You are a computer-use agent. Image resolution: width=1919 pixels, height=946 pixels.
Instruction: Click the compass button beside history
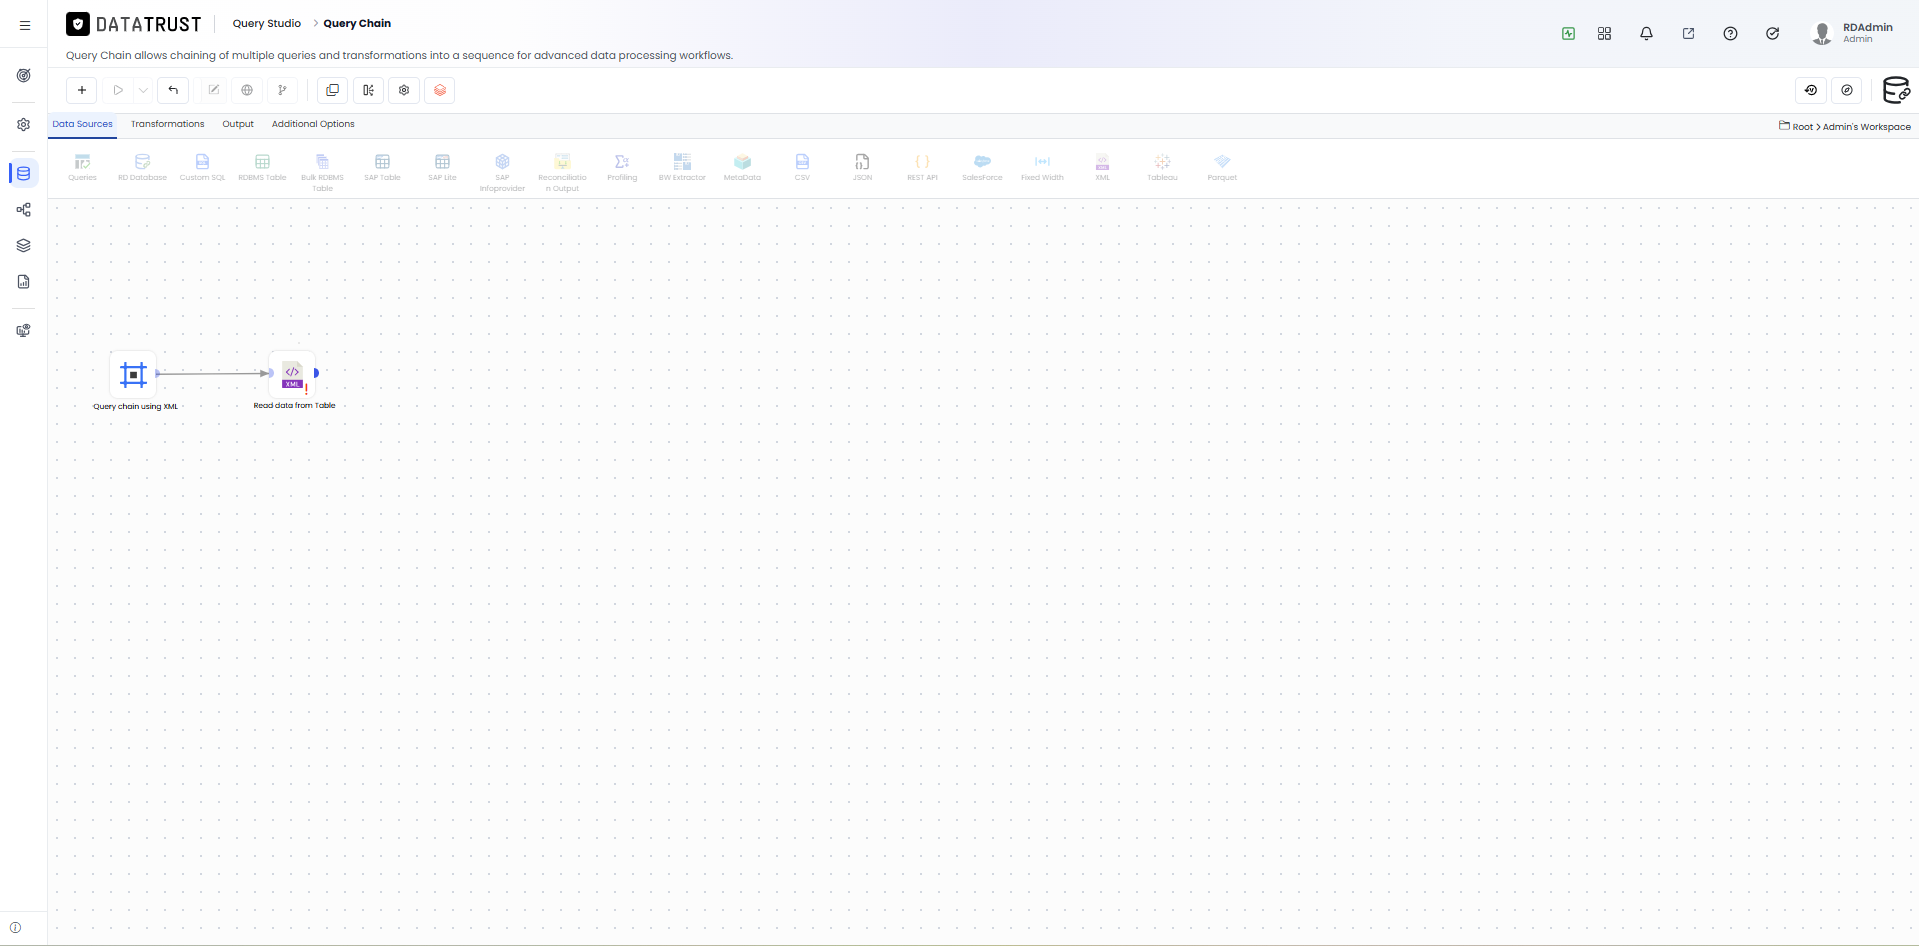[1847, 90]
